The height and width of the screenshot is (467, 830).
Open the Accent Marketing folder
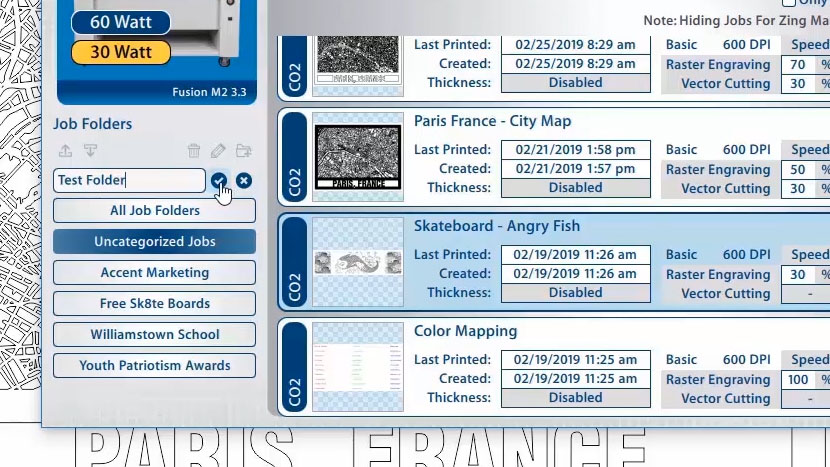(154, 273)
